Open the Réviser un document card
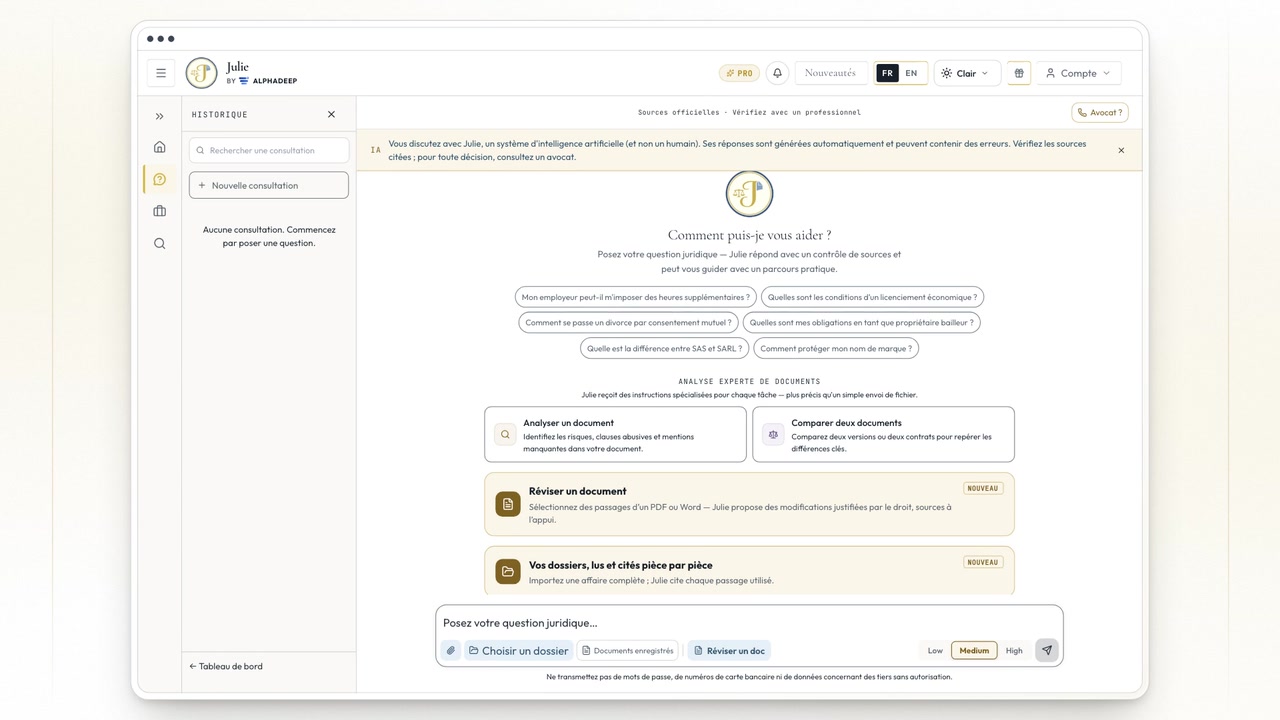The image size is (1280, 720). click(749, 504)
